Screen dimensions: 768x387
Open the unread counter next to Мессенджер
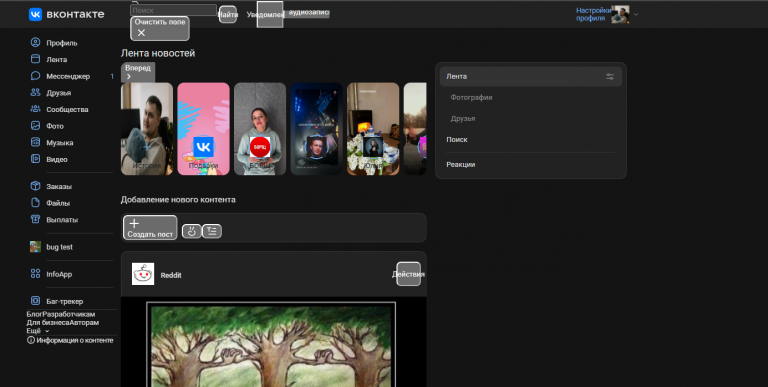click(112, 76)
